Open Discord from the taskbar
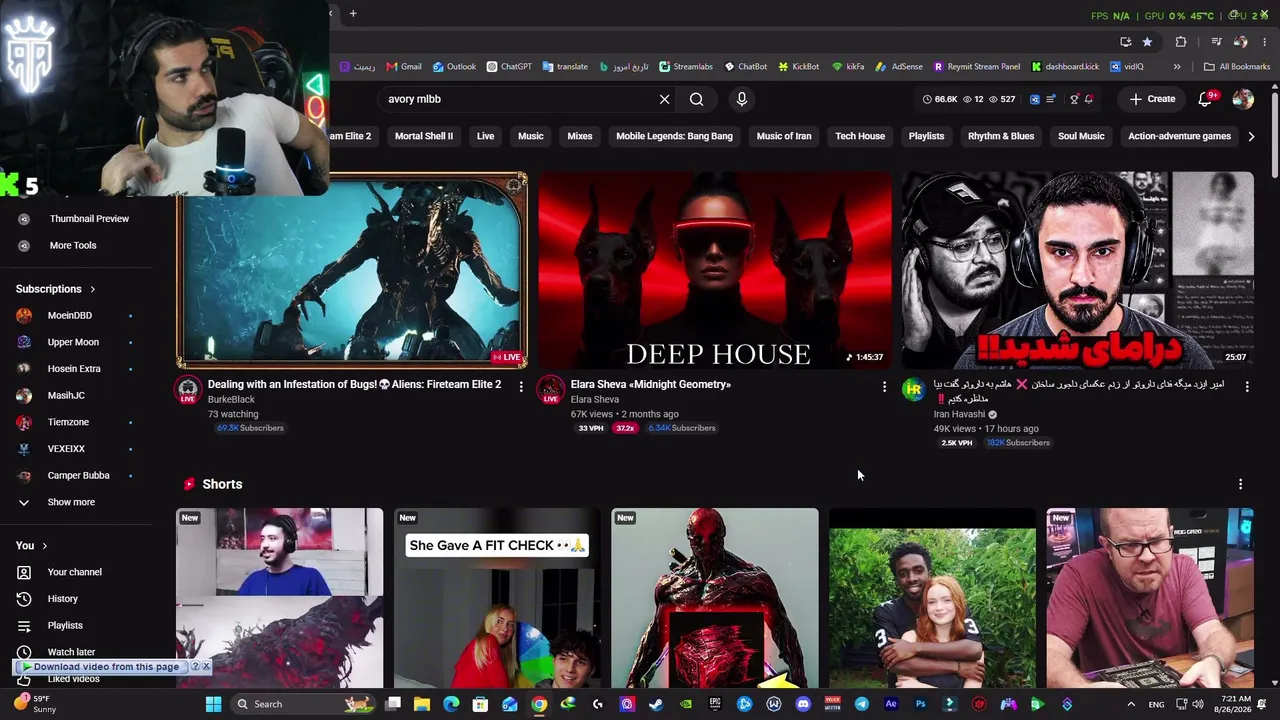Screen dimensions: 1280x720 pyautogui.click(x=803, y=704)
